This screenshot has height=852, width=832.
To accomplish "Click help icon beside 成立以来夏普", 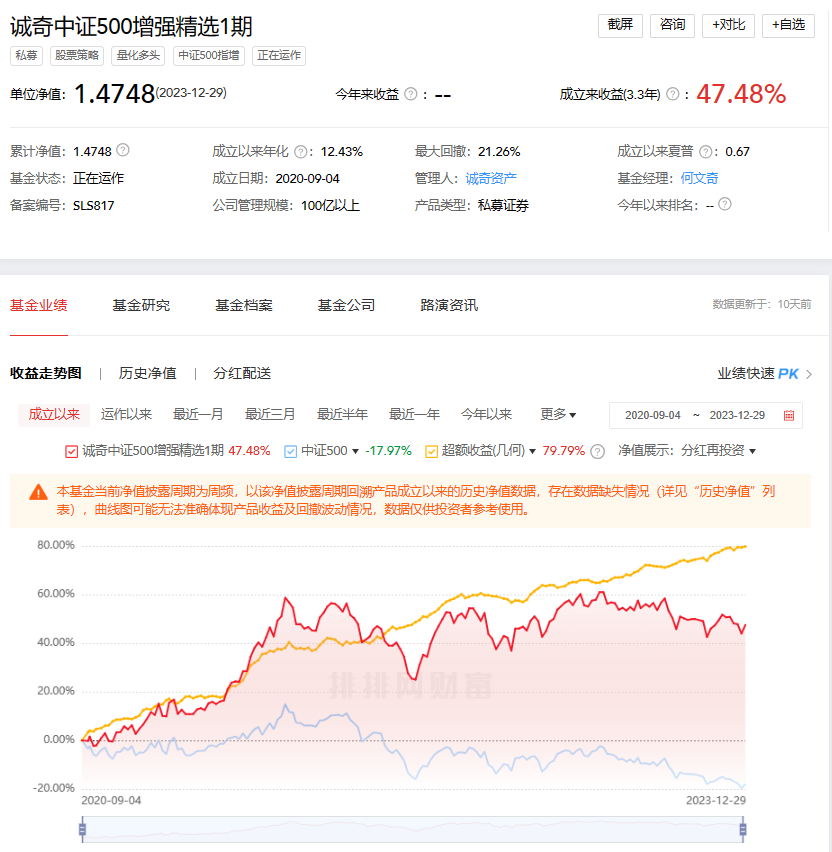I will tap(705, 152).
